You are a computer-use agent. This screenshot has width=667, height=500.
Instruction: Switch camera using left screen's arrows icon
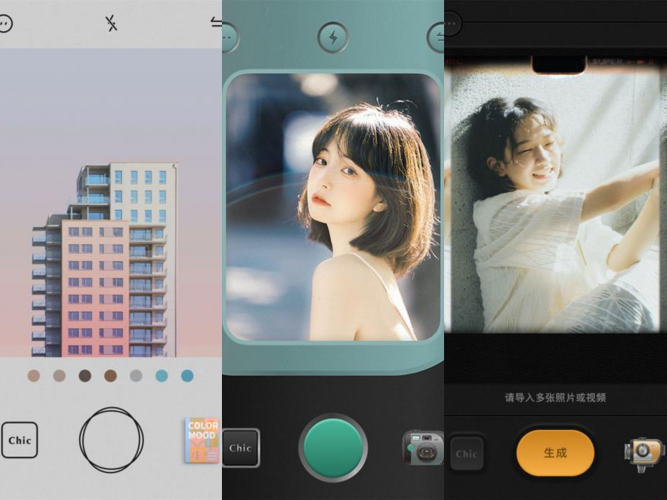pos(216,23)
